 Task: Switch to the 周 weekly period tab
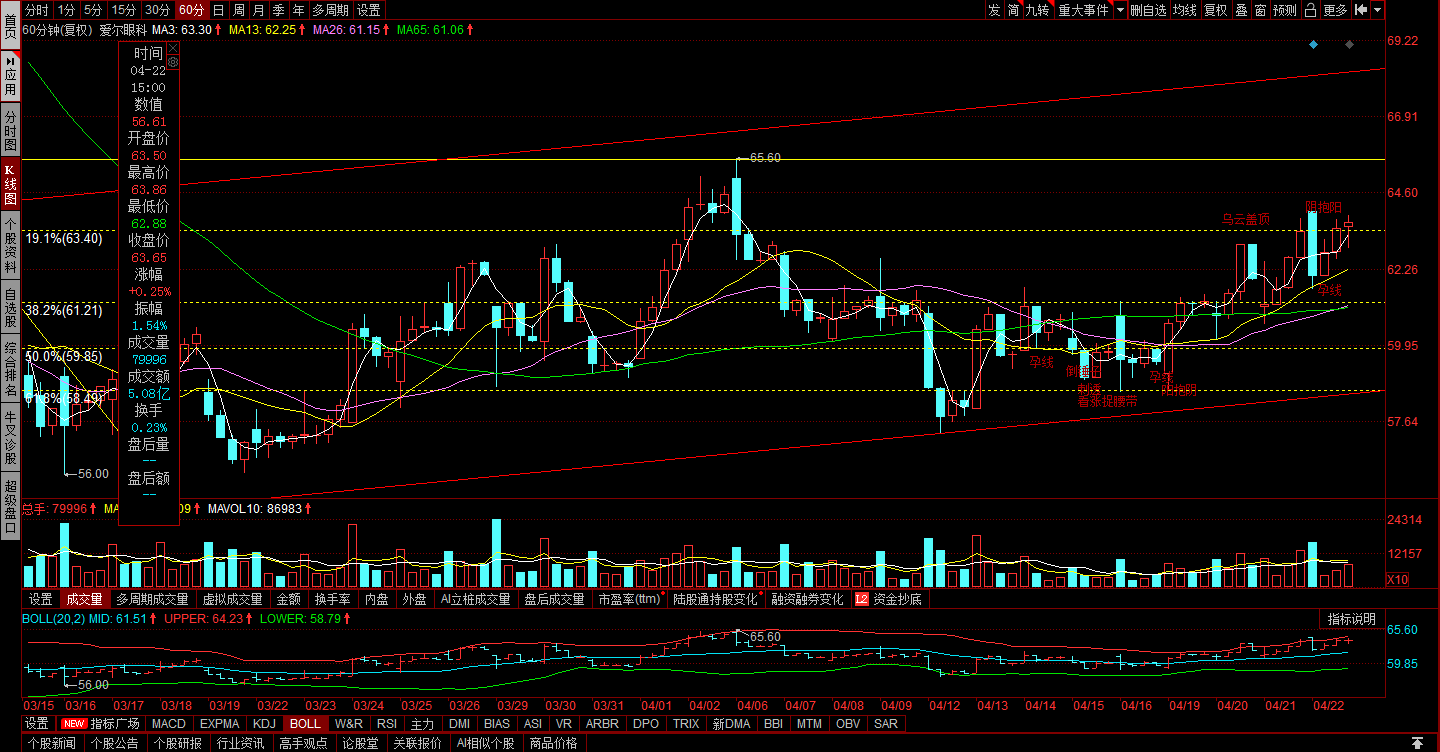pos(238,10)
